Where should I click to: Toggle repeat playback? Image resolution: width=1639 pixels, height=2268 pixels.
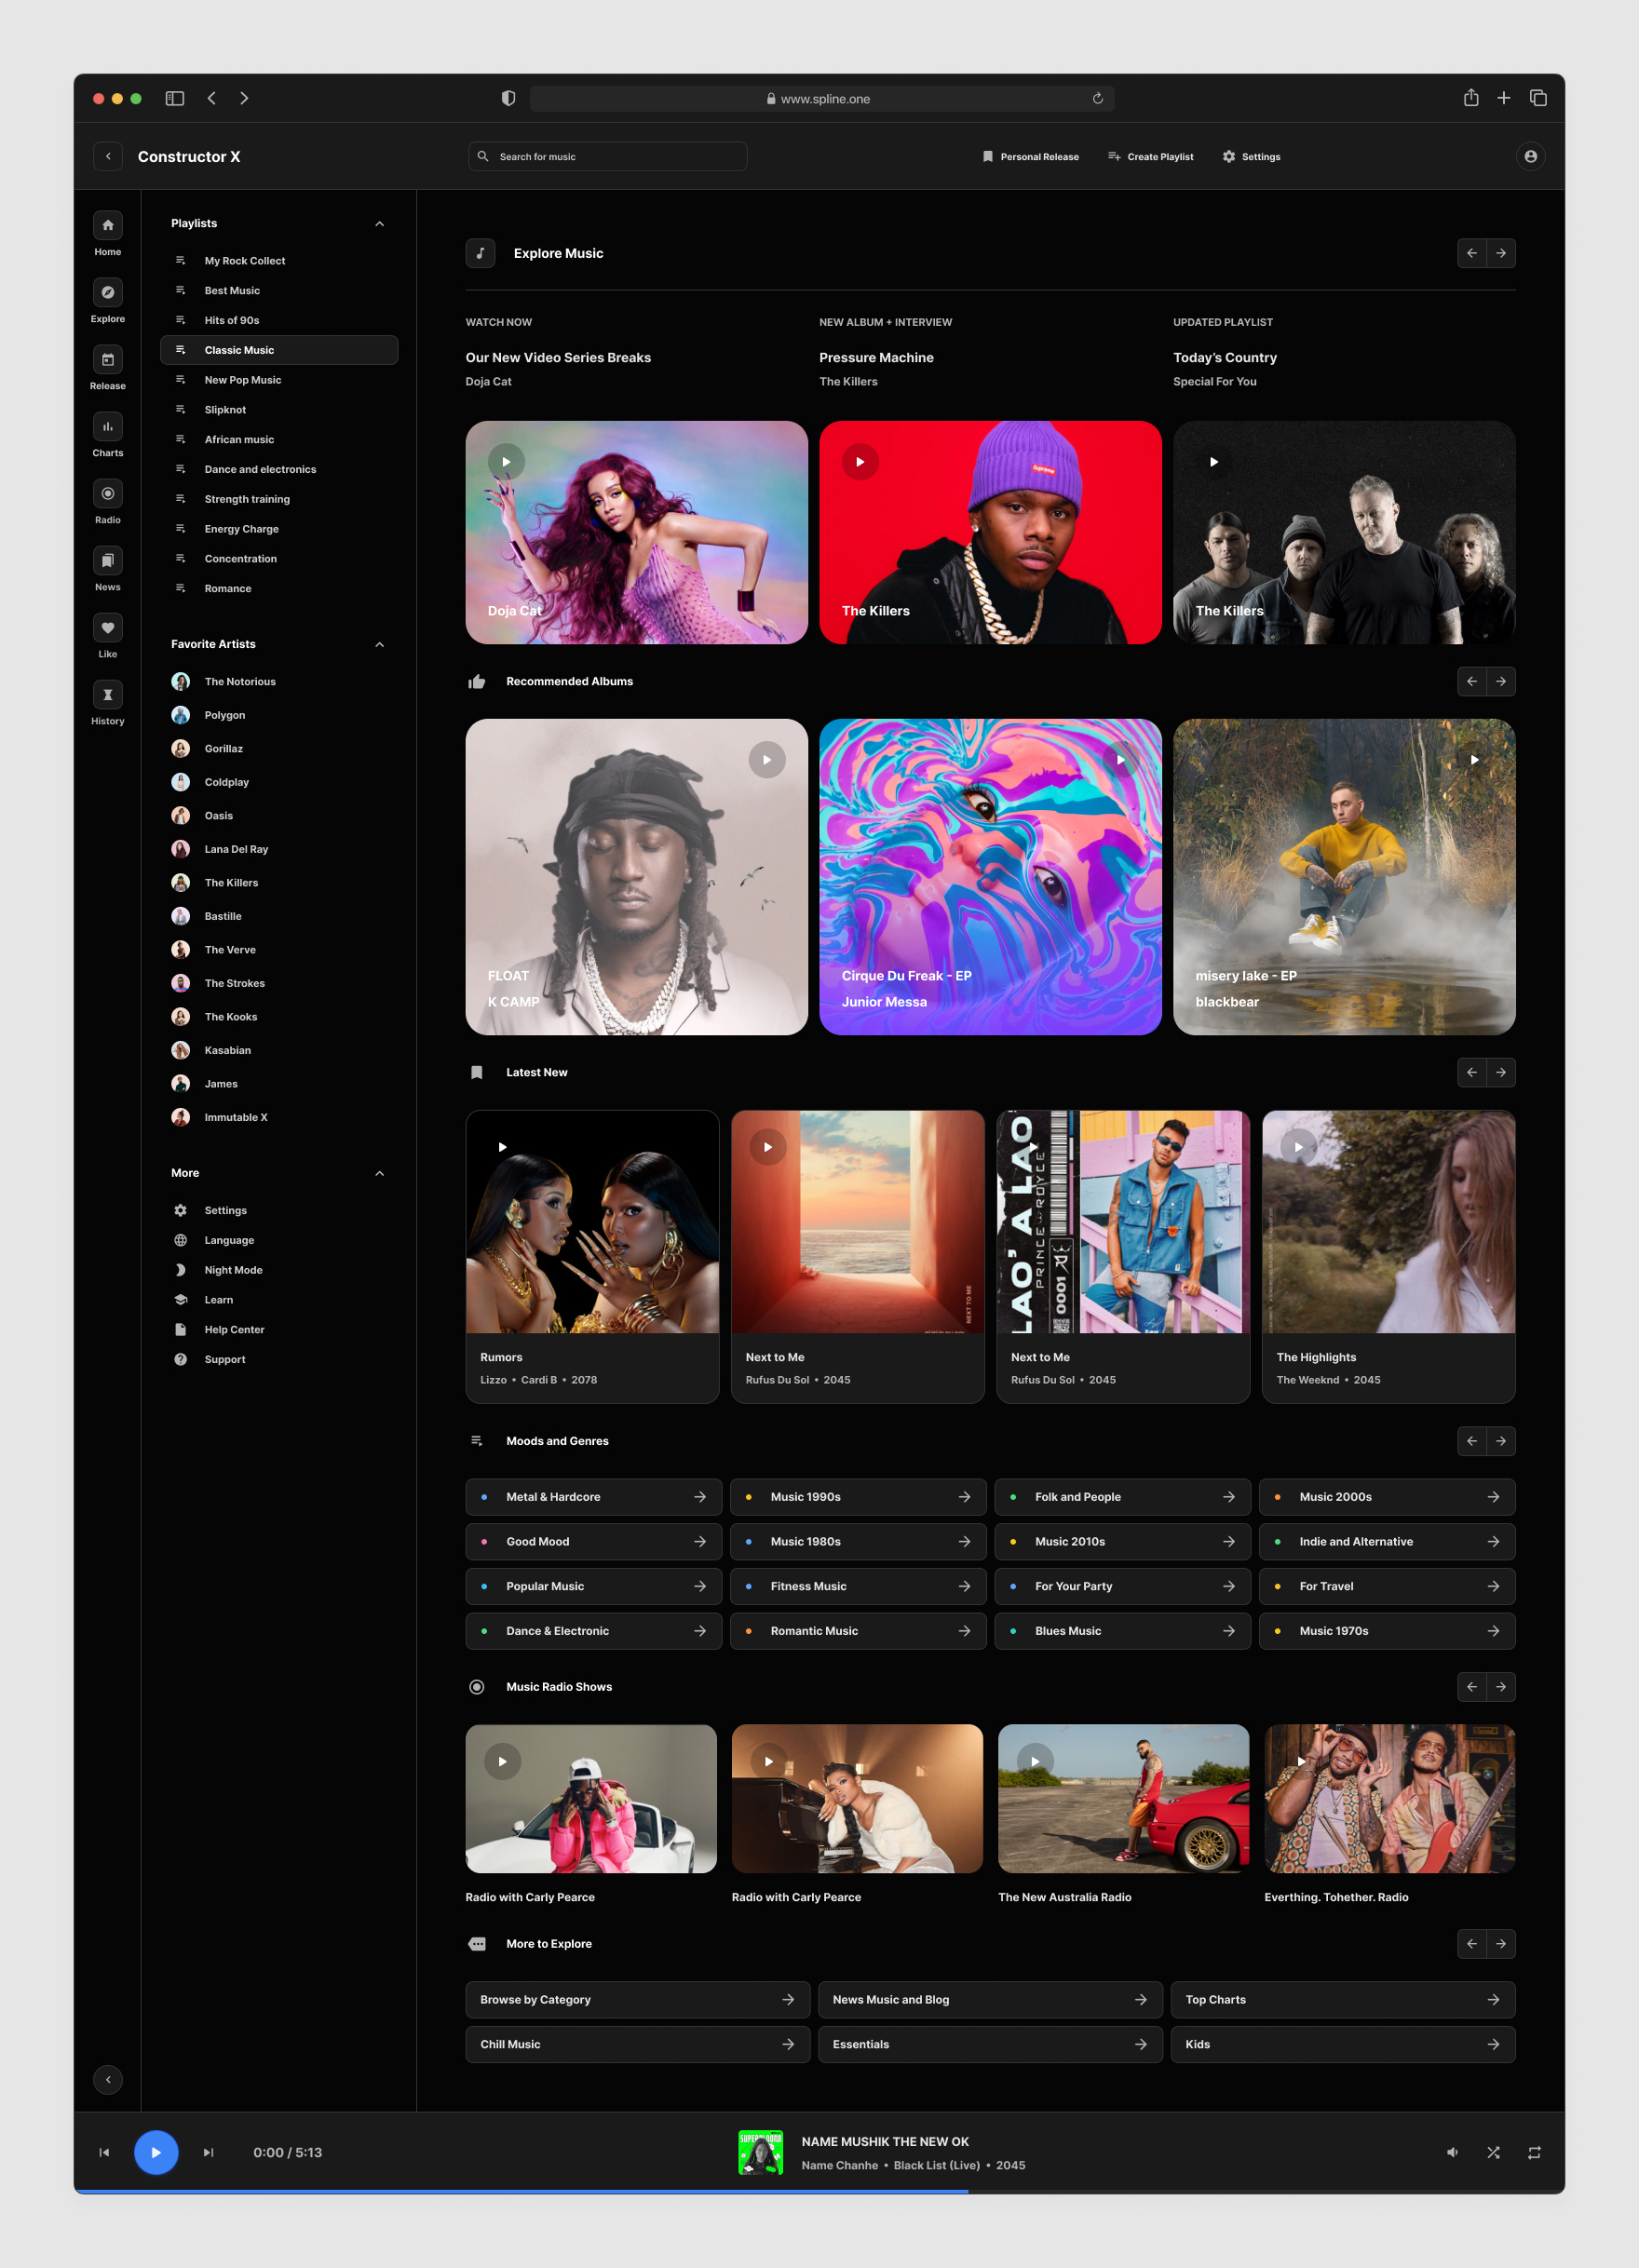pyautogui.click(x=1534, y=2152)
